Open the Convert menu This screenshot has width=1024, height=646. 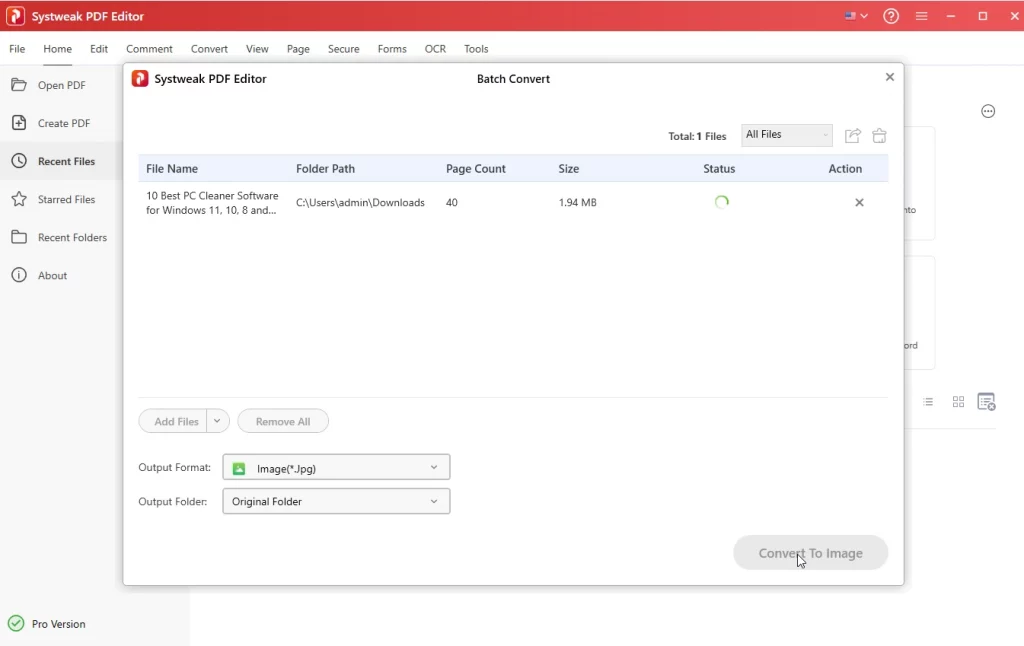coord(209,49)
